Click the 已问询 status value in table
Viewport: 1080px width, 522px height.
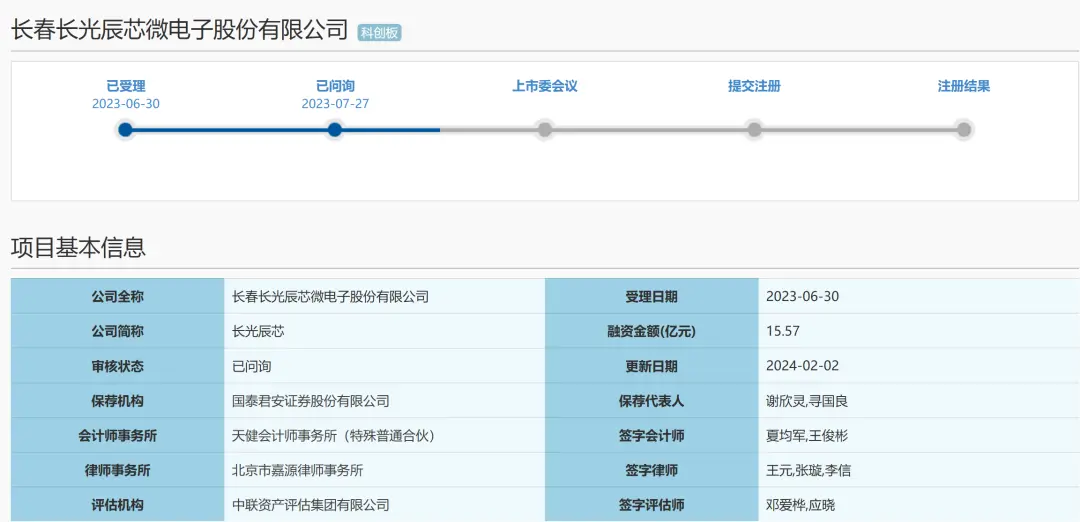coord(252,366)
